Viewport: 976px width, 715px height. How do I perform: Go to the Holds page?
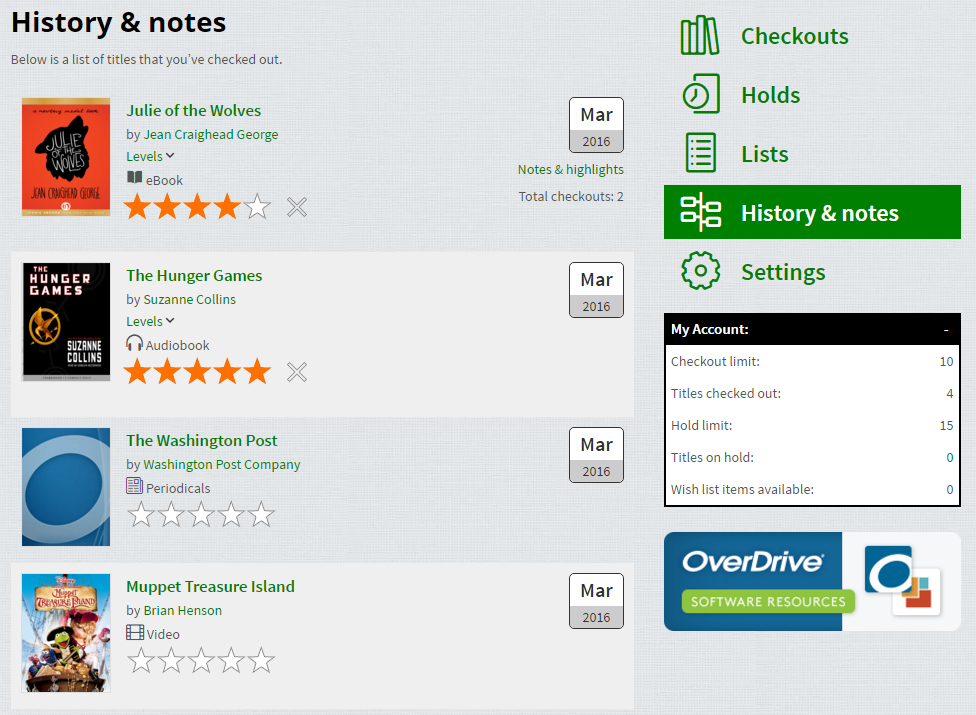[771, 95]
